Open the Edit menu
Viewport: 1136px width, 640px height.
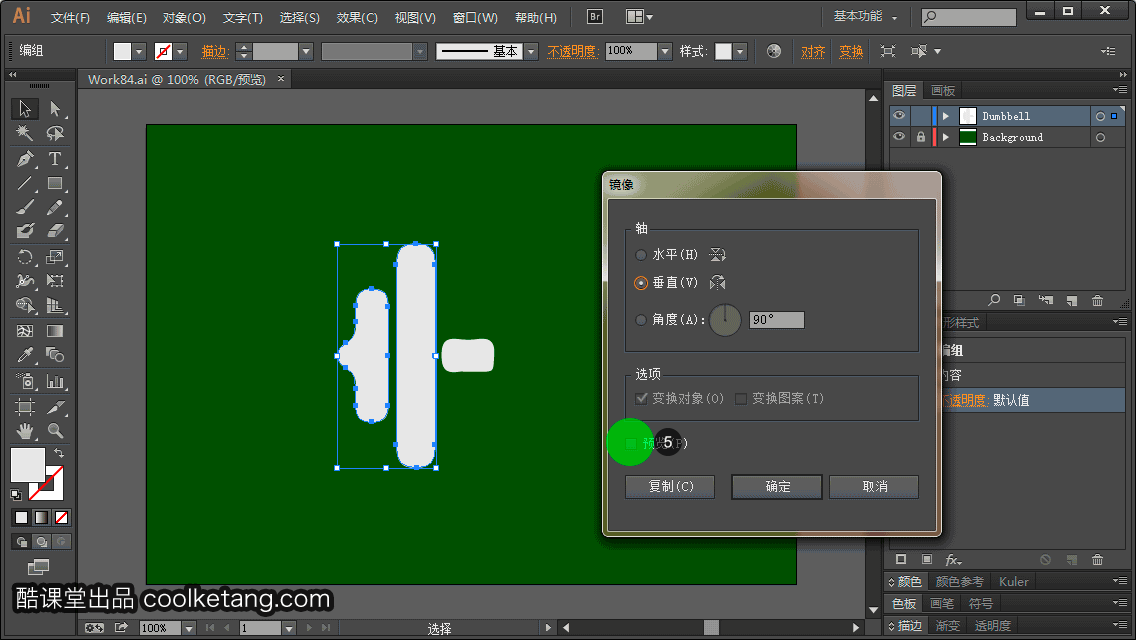(127, 17)
